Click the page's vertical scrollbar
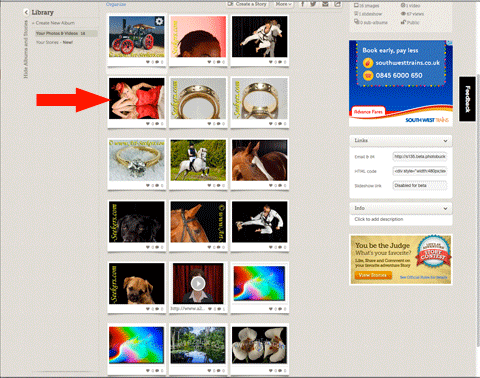 coord(478,210)
